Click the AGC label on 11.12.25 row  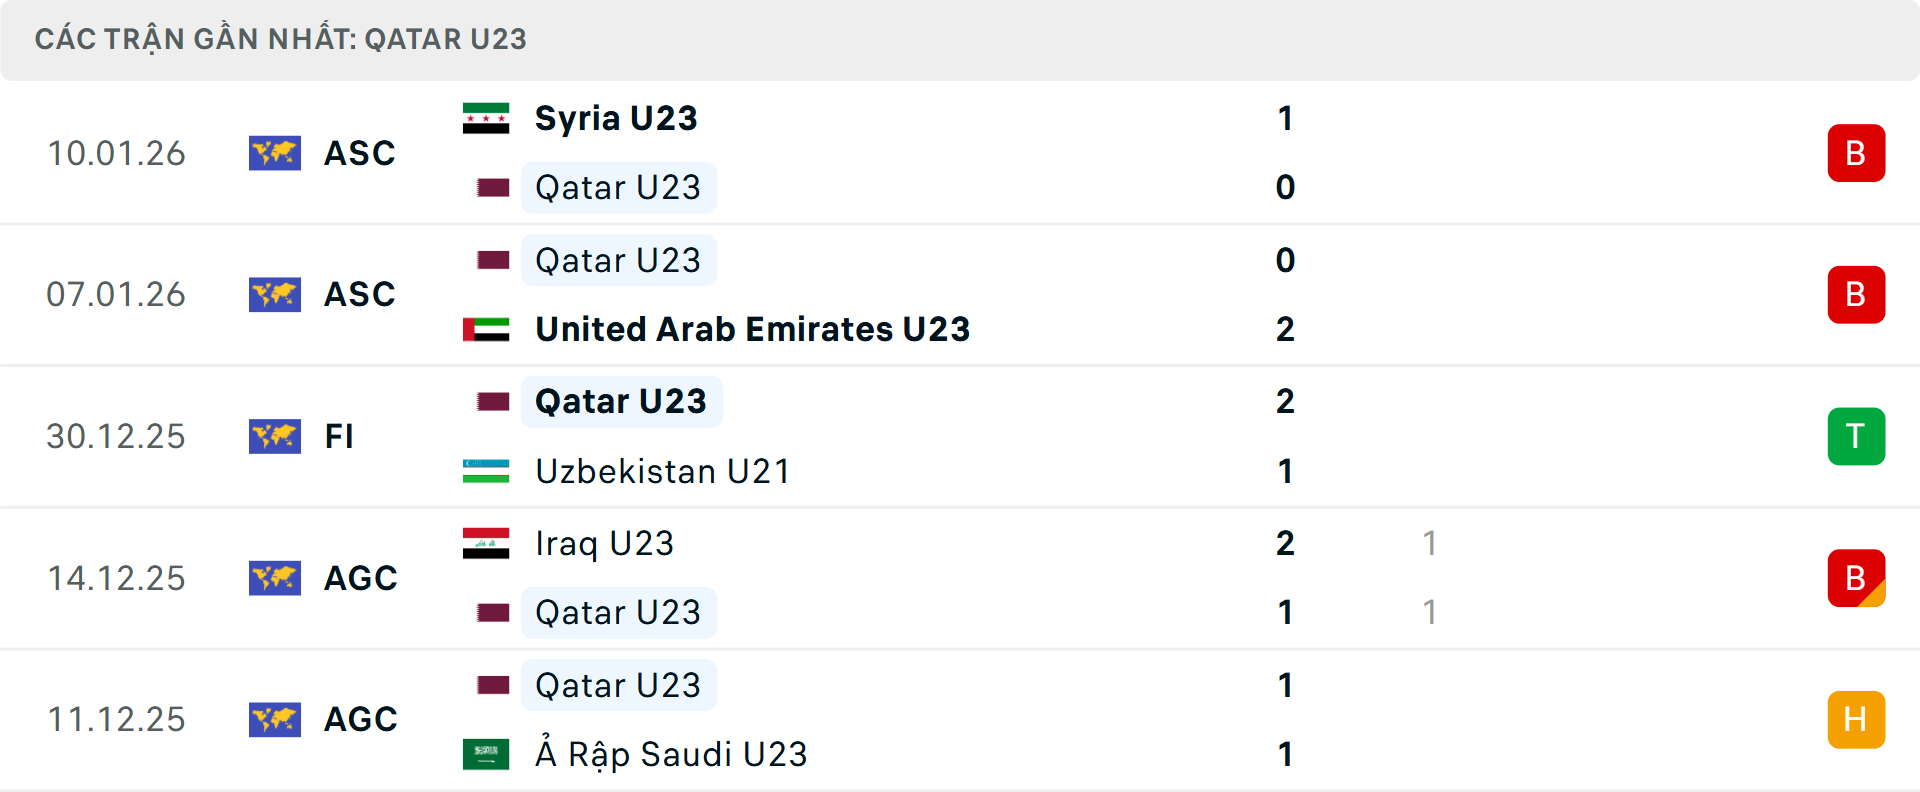pos(359,718)
